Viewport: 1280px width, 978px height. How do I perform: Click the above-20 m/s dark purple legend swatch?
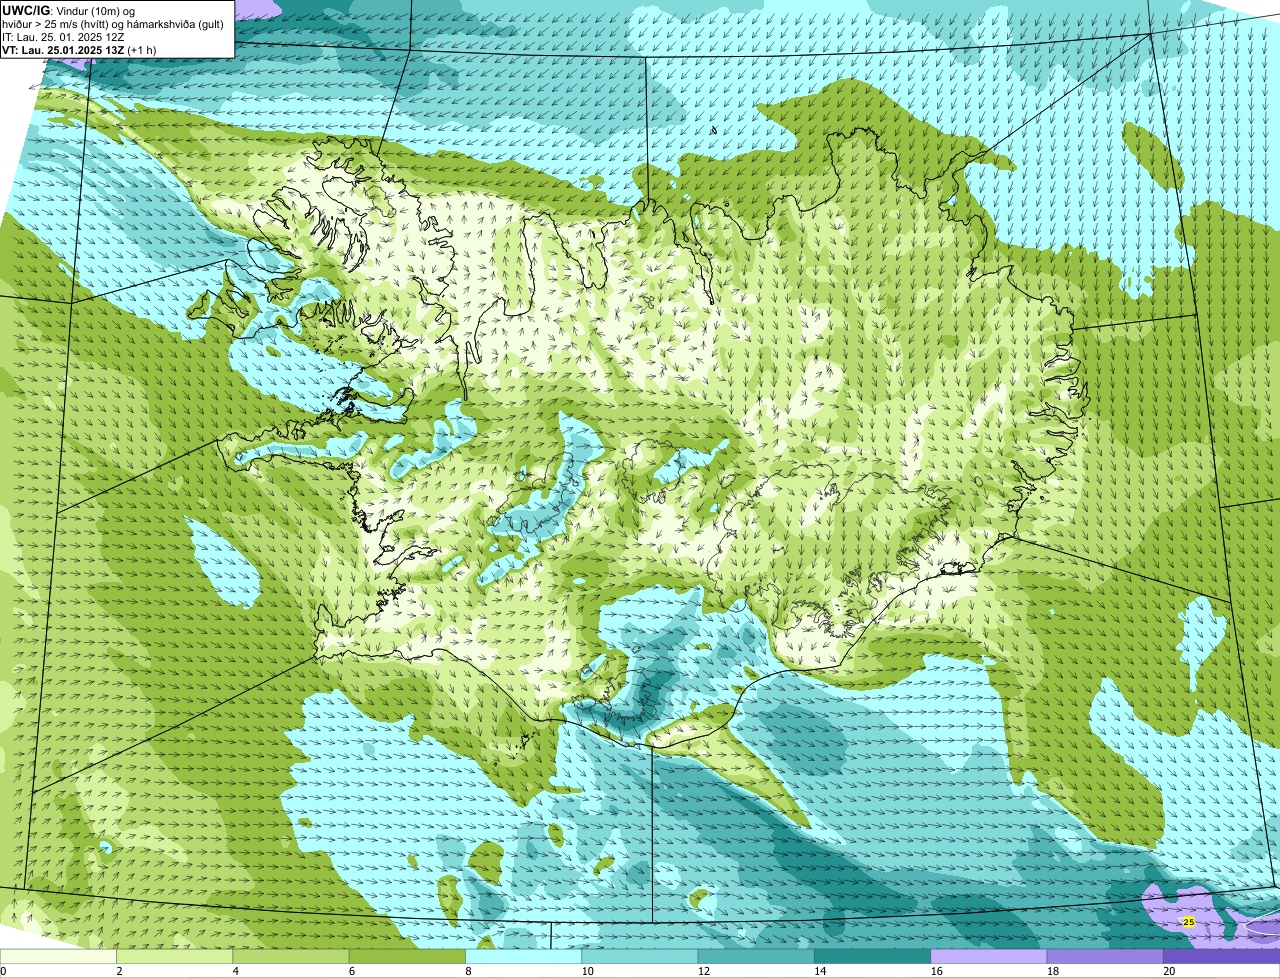pyautogui.click(x=1222, y=957)
